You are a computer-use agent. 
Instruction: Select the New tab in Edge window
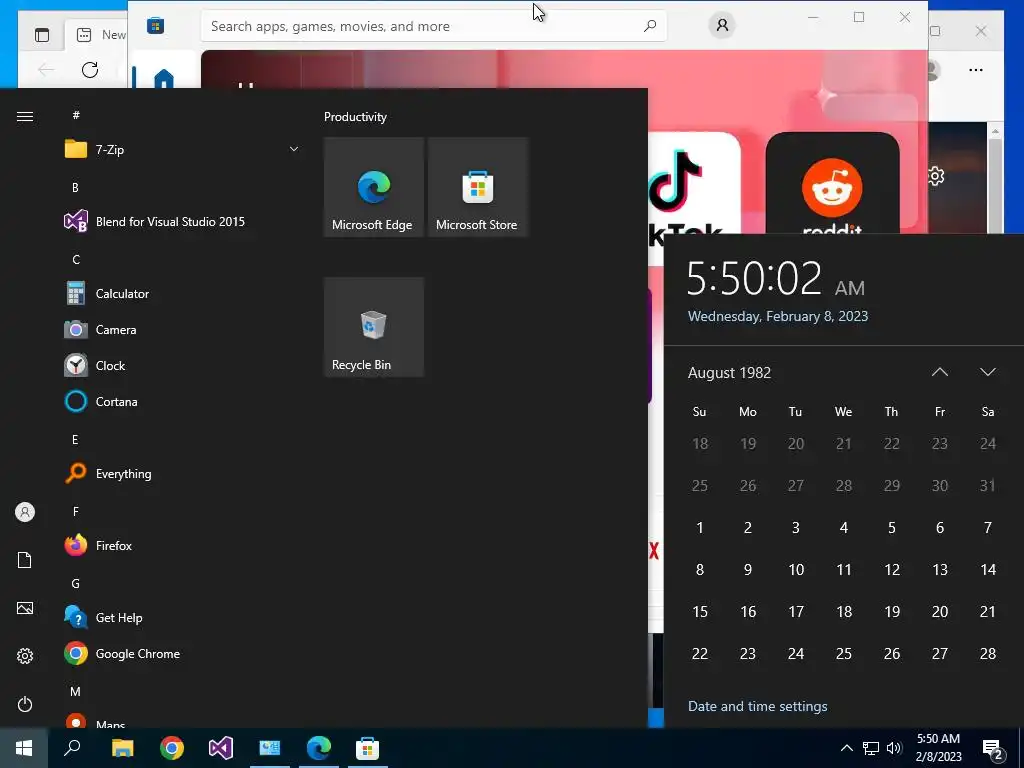click(x=98, y=35)
